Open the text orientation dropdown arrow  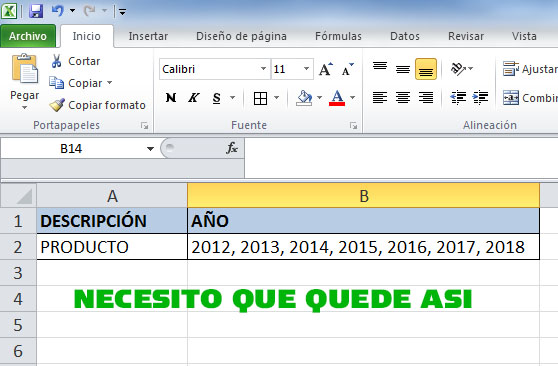(470, 68)
